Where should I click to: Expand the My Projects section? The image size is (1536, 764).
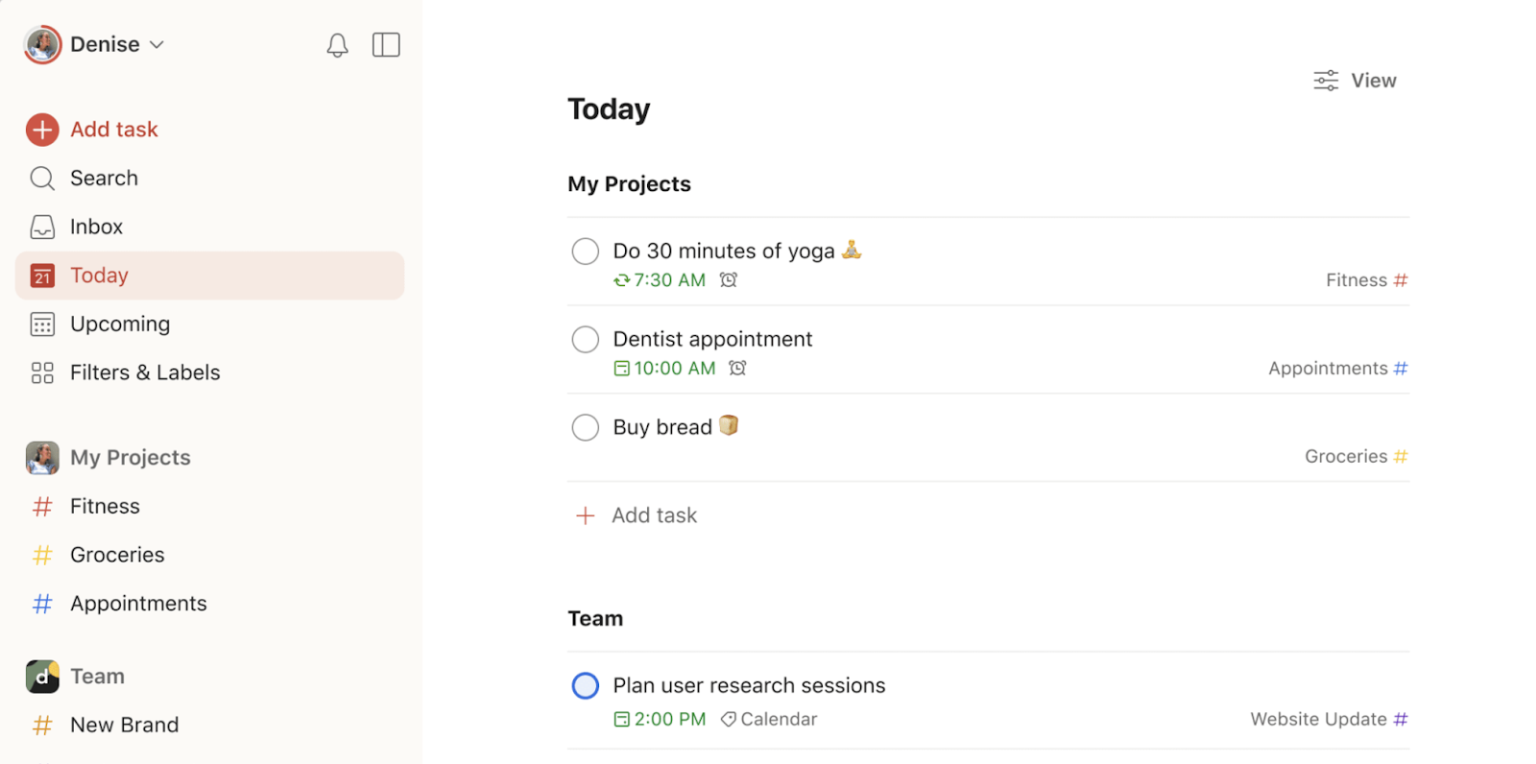(x=130, y=457)
